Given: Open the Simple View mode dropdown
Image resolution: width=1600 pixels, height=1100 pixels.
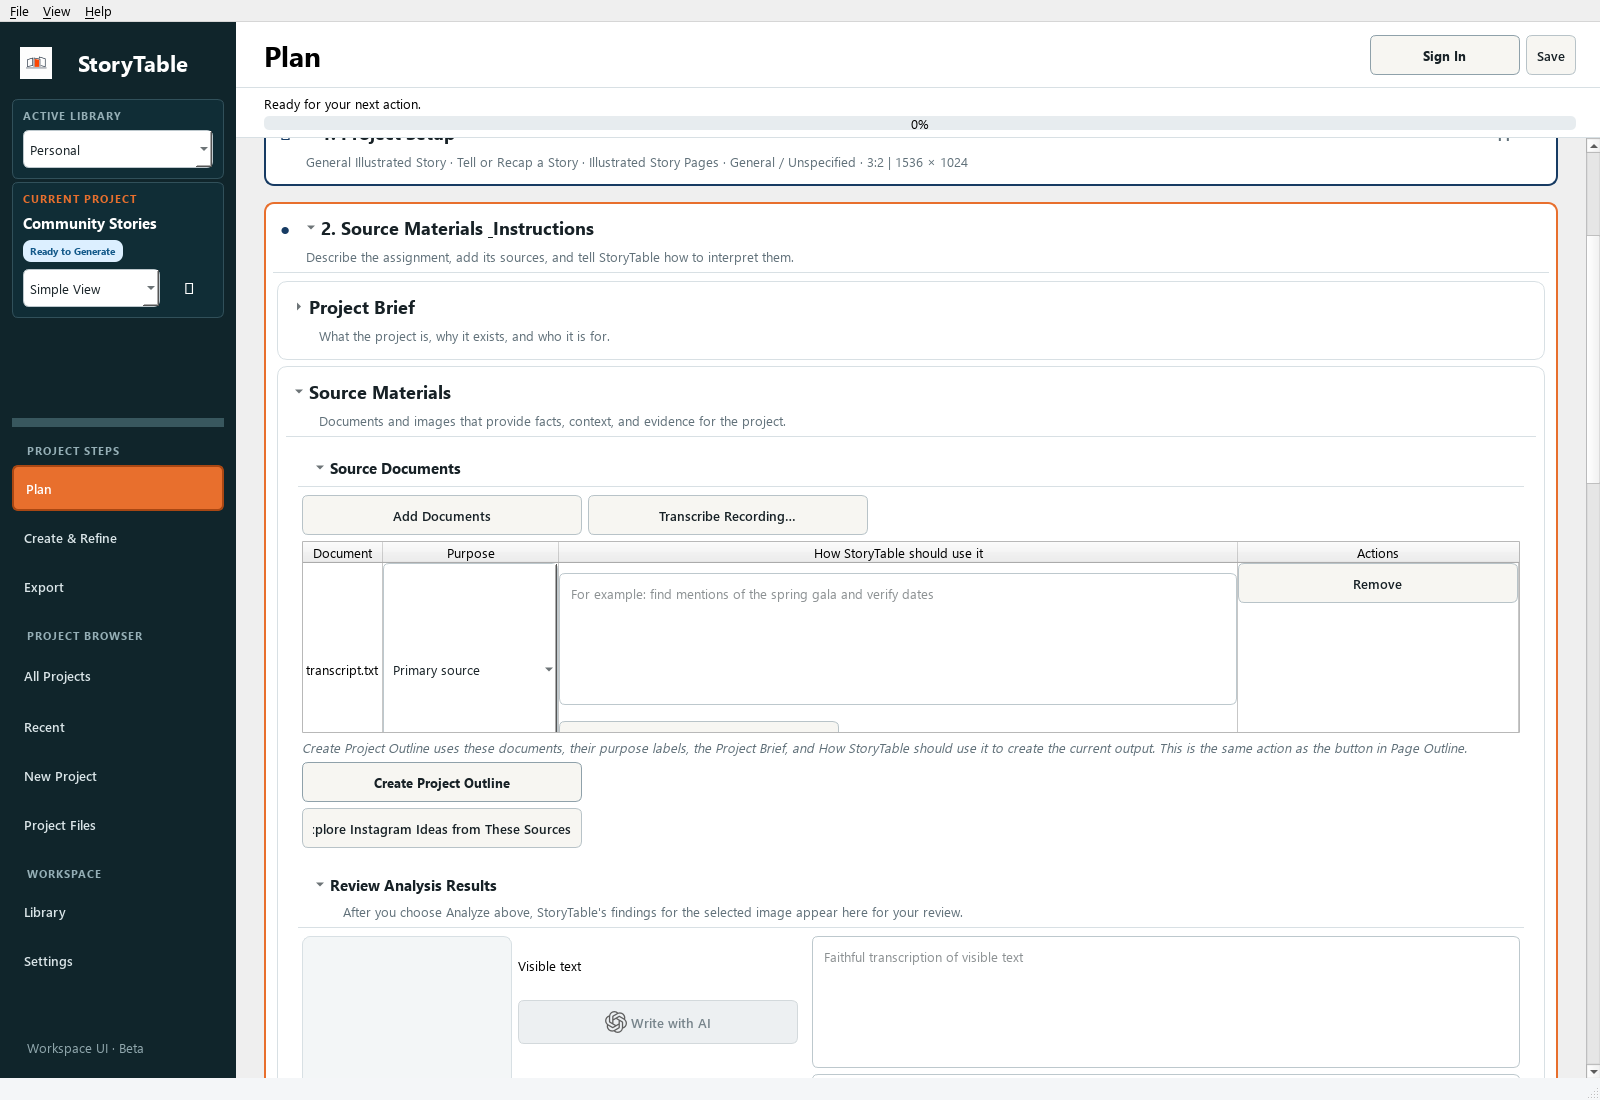Looking at the screenshot, I should (x=91, y=289).
